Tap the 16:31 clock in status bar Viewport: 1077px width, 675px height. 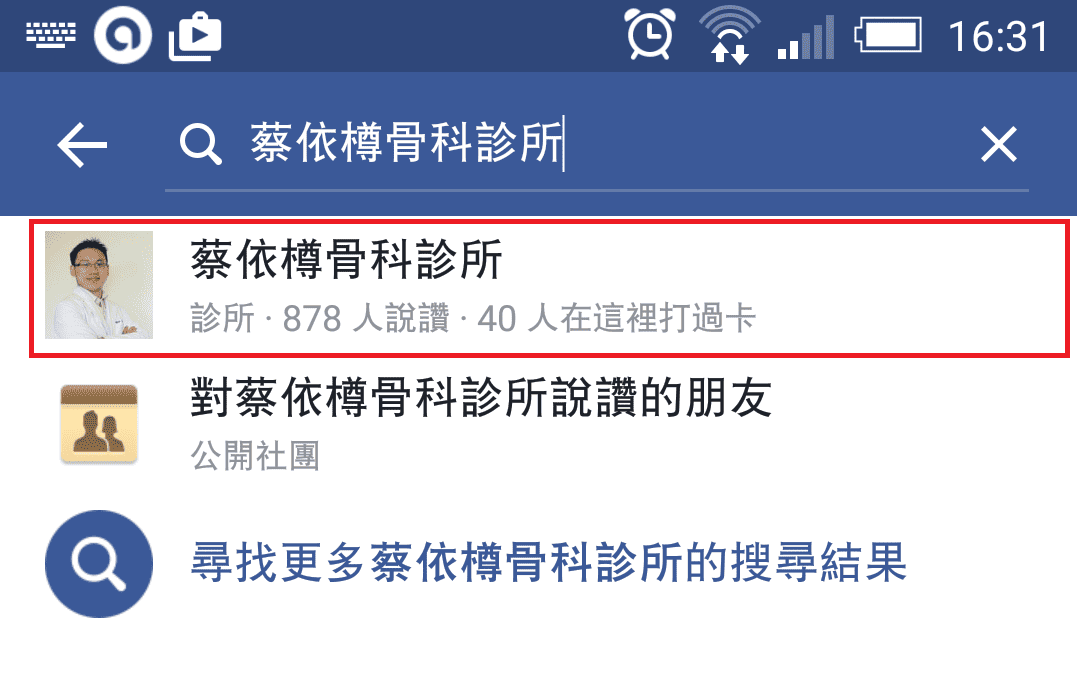point(999,36)
